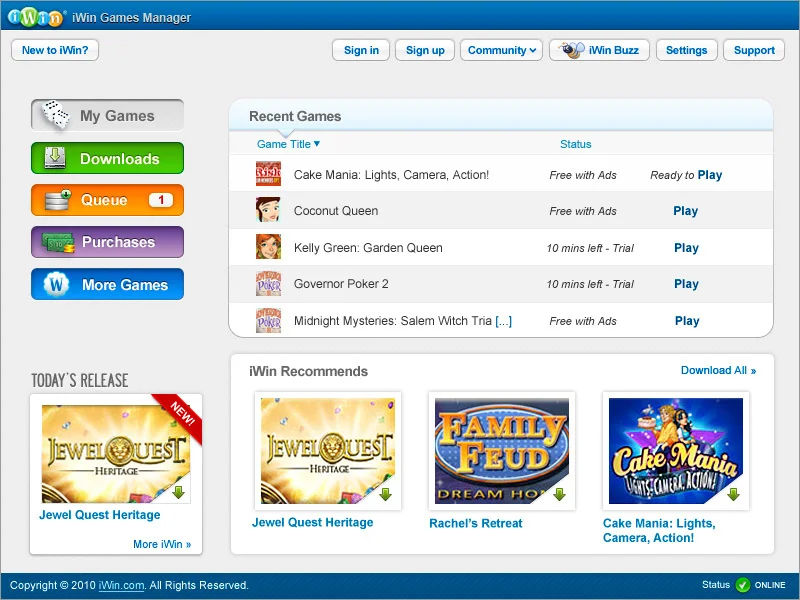Click the Coconut Queen title text
Screen dimensions: 800x600
(x=336, y=211)
